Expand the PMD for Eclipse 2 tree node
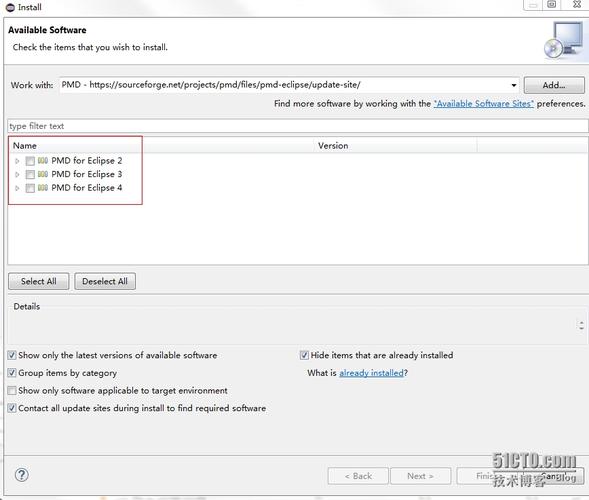The width and height of the screenshot is (589, 500). (x=17, y=161)
